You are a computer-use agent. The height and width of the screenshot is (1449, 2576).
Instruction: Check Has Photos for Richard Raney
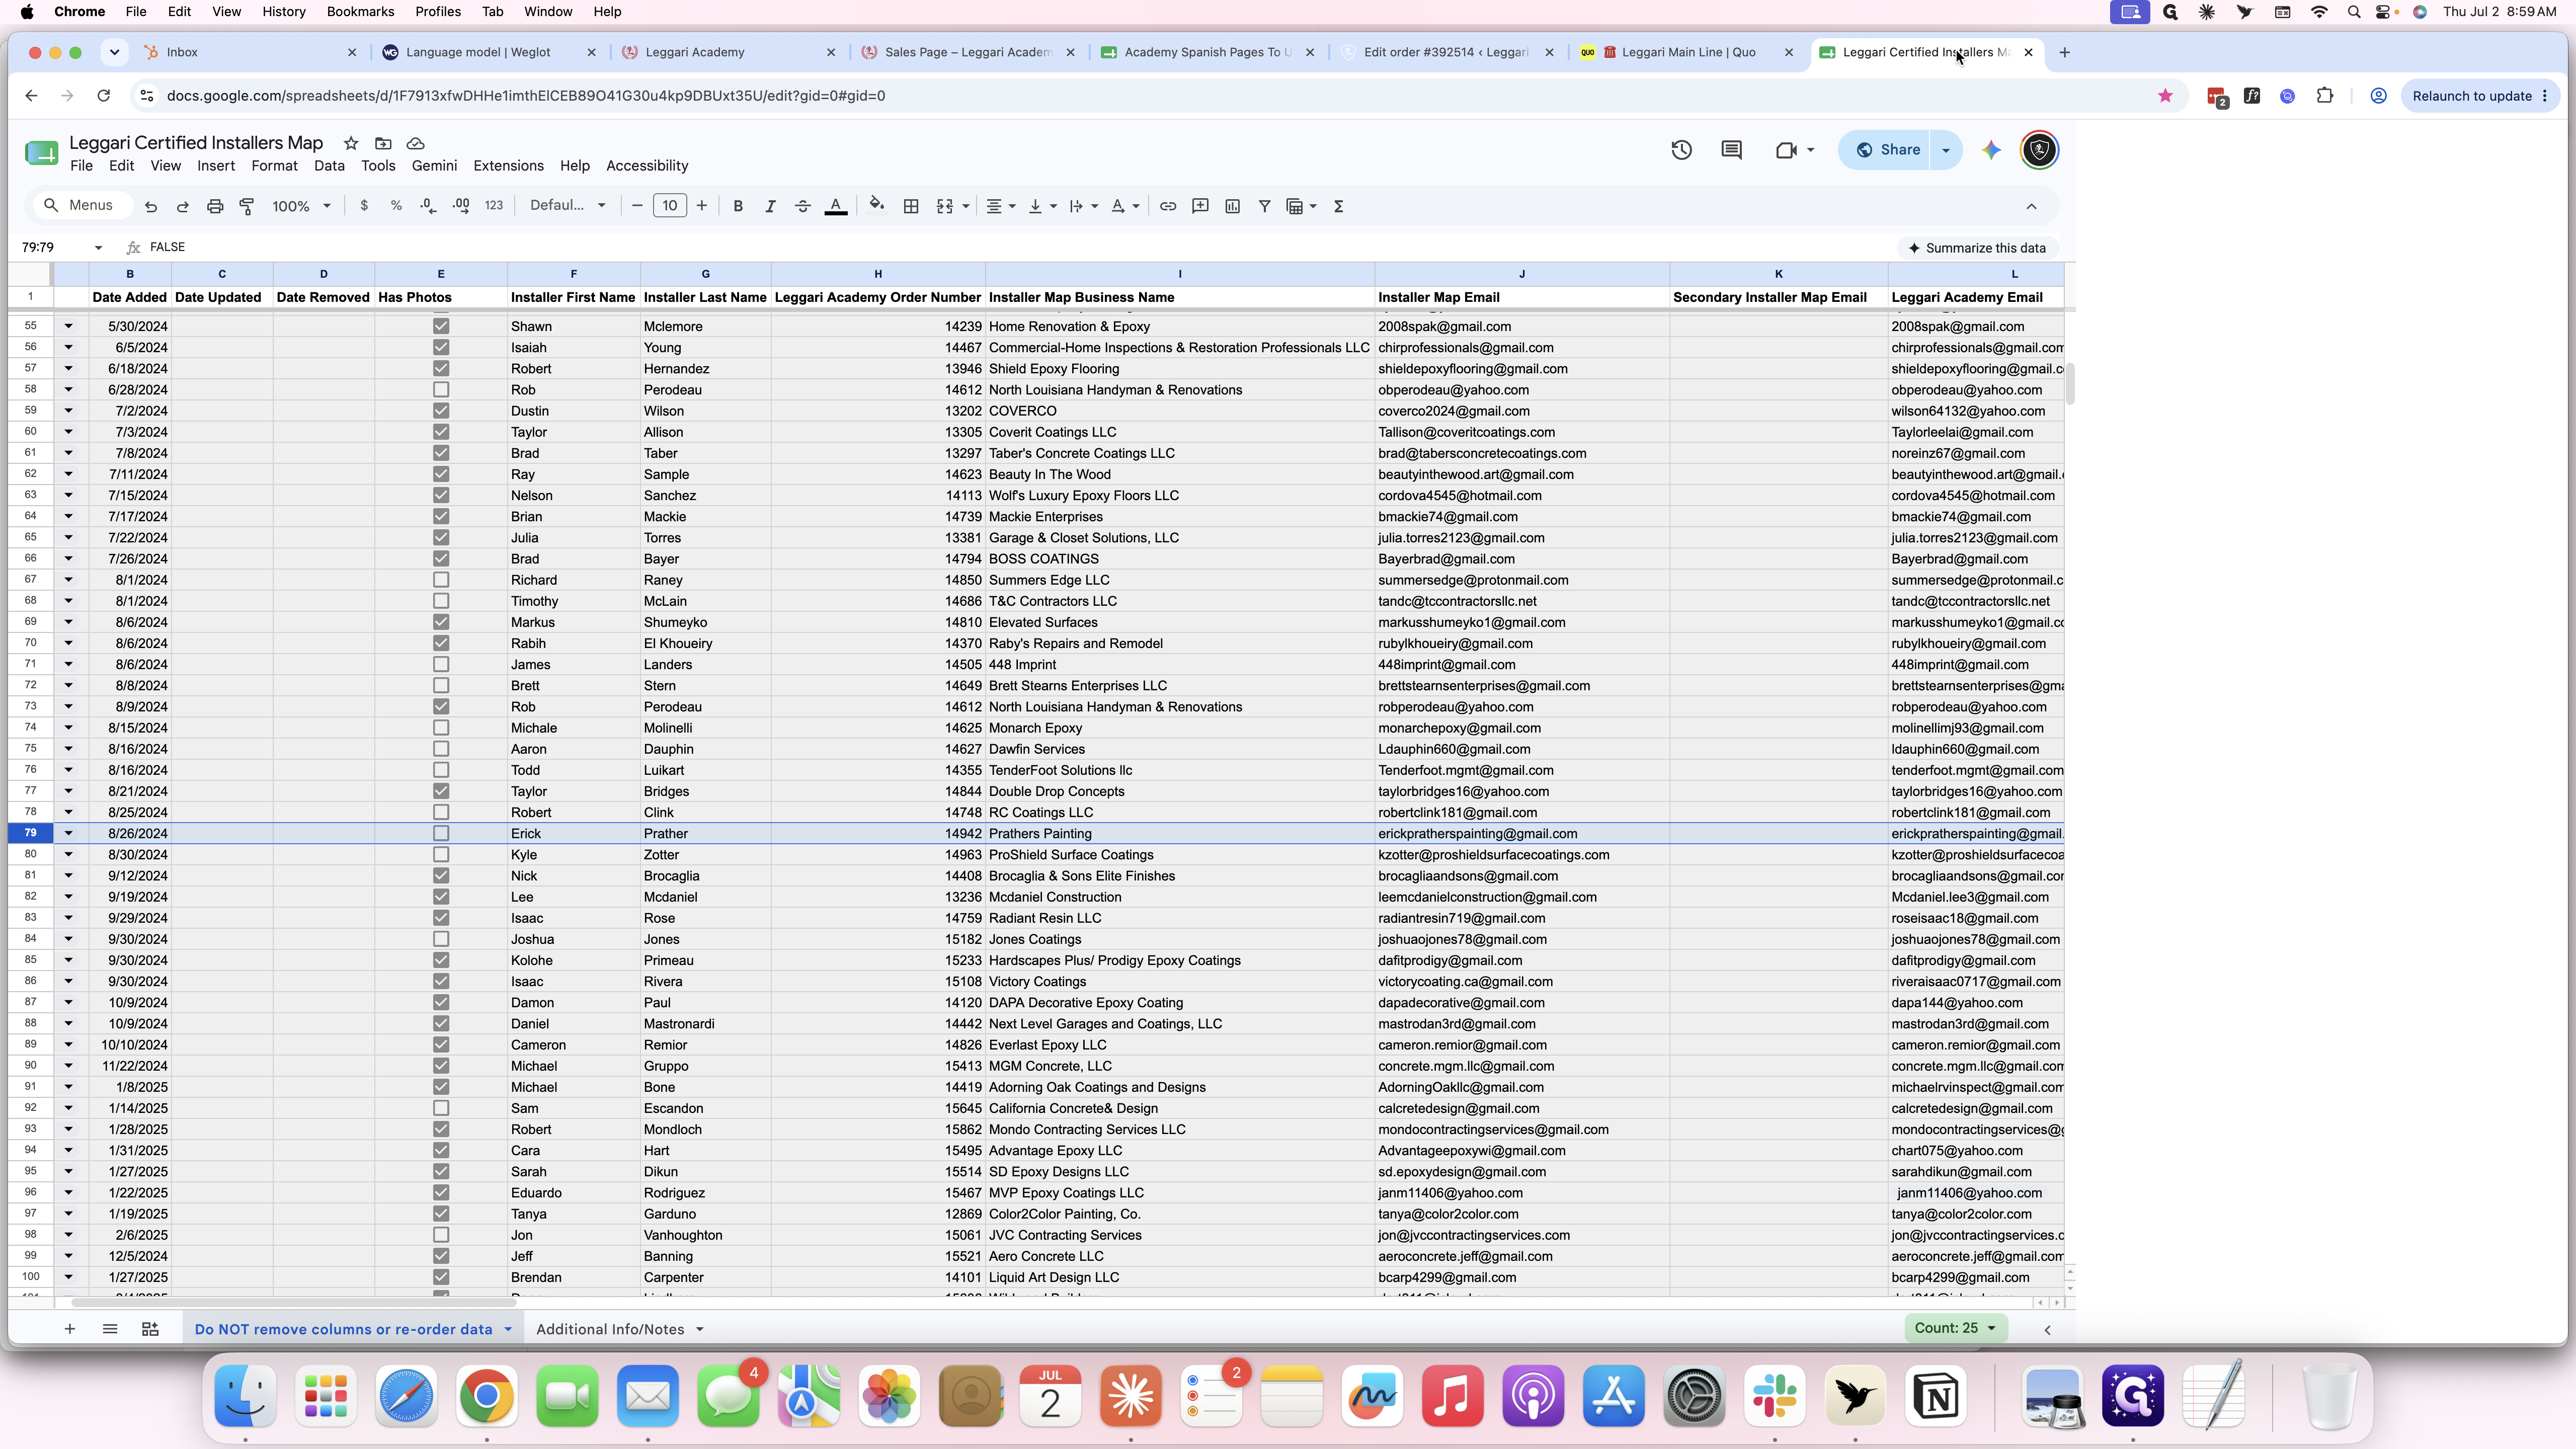click(x=441, y=580)
